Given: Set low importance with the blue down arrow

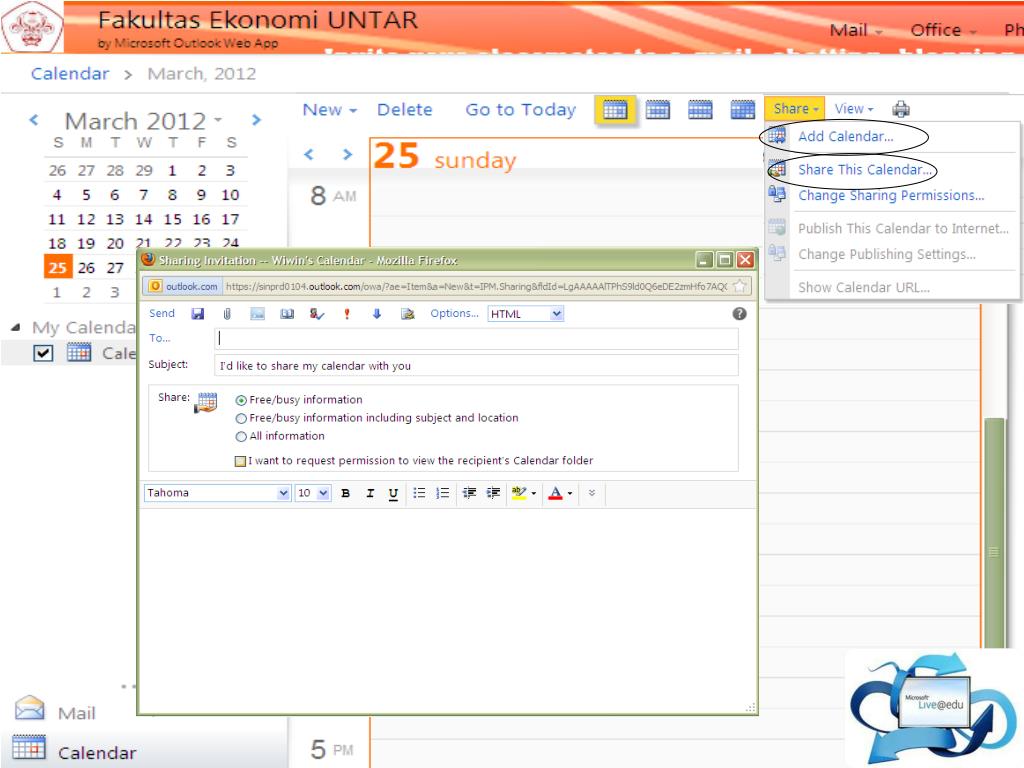Looking at the screenshot, I should click(377, 314).
